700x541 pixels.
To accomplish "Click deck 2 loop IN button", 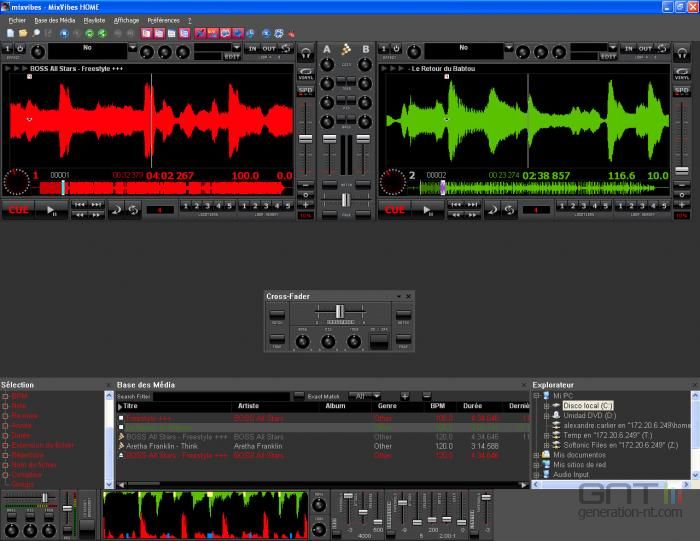I will 629,48.
